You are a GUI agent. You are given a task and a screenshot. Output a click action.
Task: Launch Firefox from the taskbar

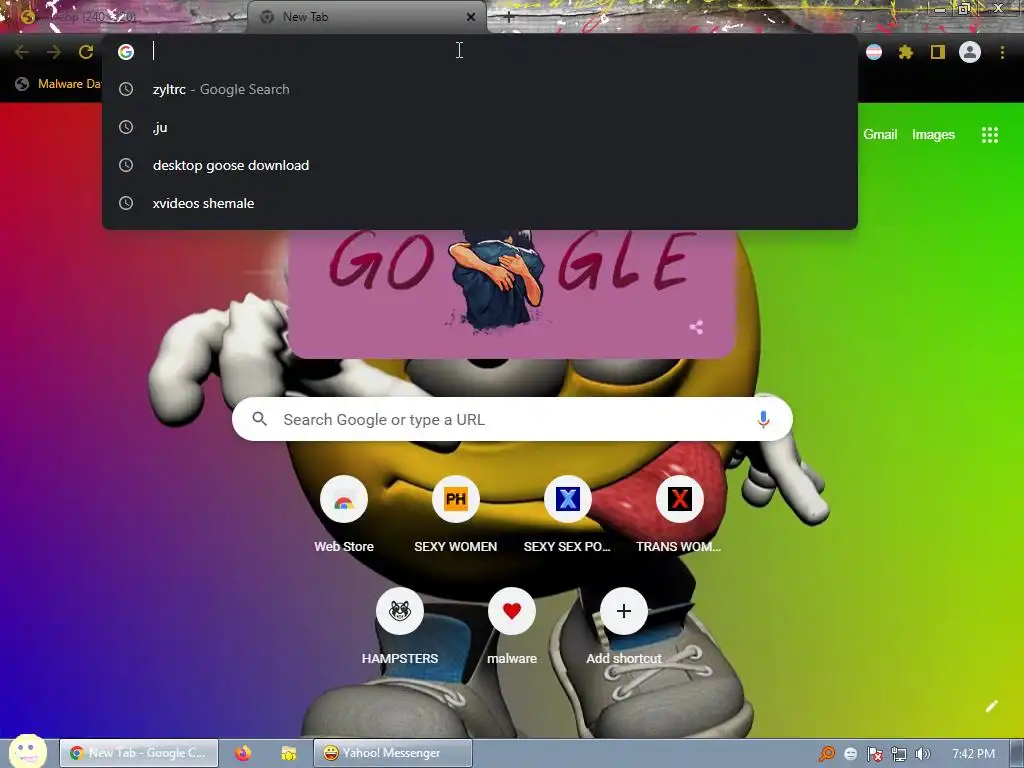[x=243, y=753]
